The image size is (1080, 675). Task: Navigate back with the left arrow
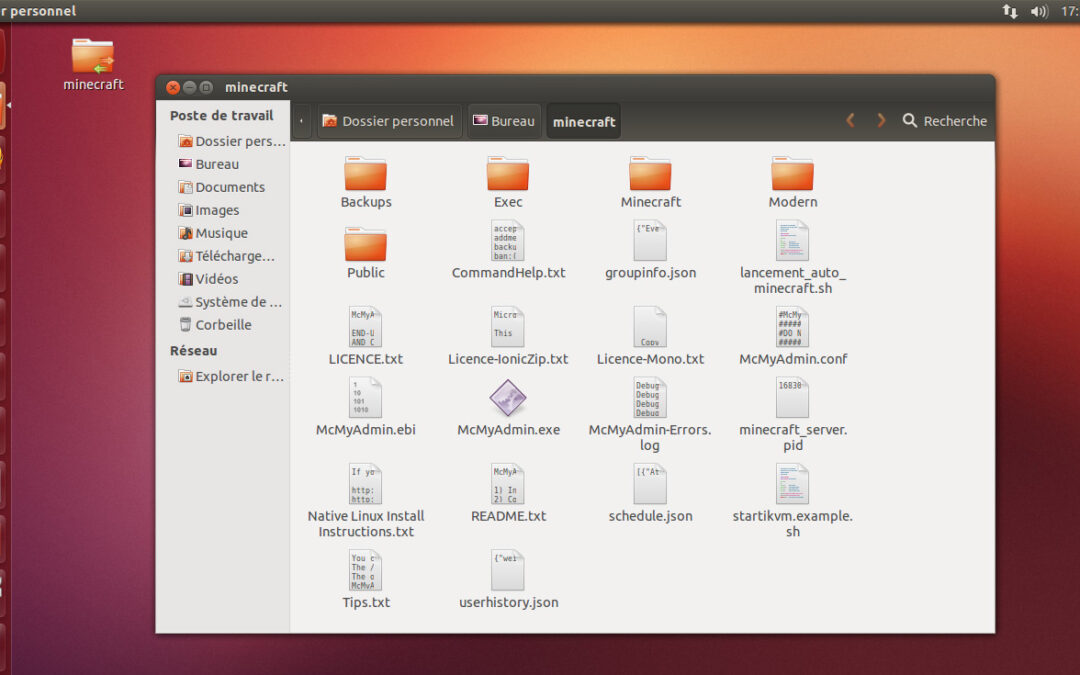tap(851, 121)
